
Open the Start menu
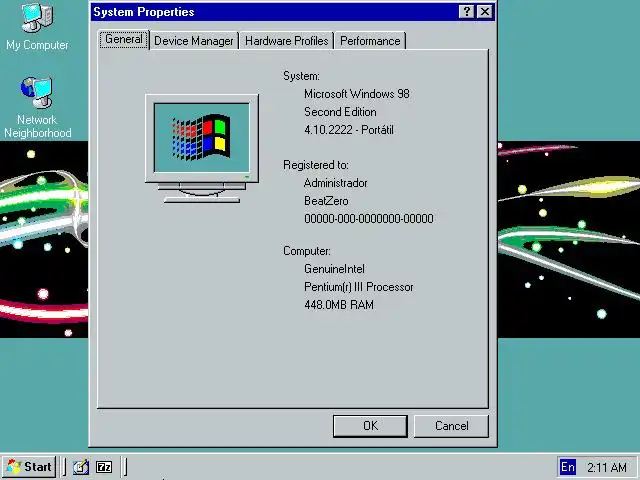click(x=29, y=467)
